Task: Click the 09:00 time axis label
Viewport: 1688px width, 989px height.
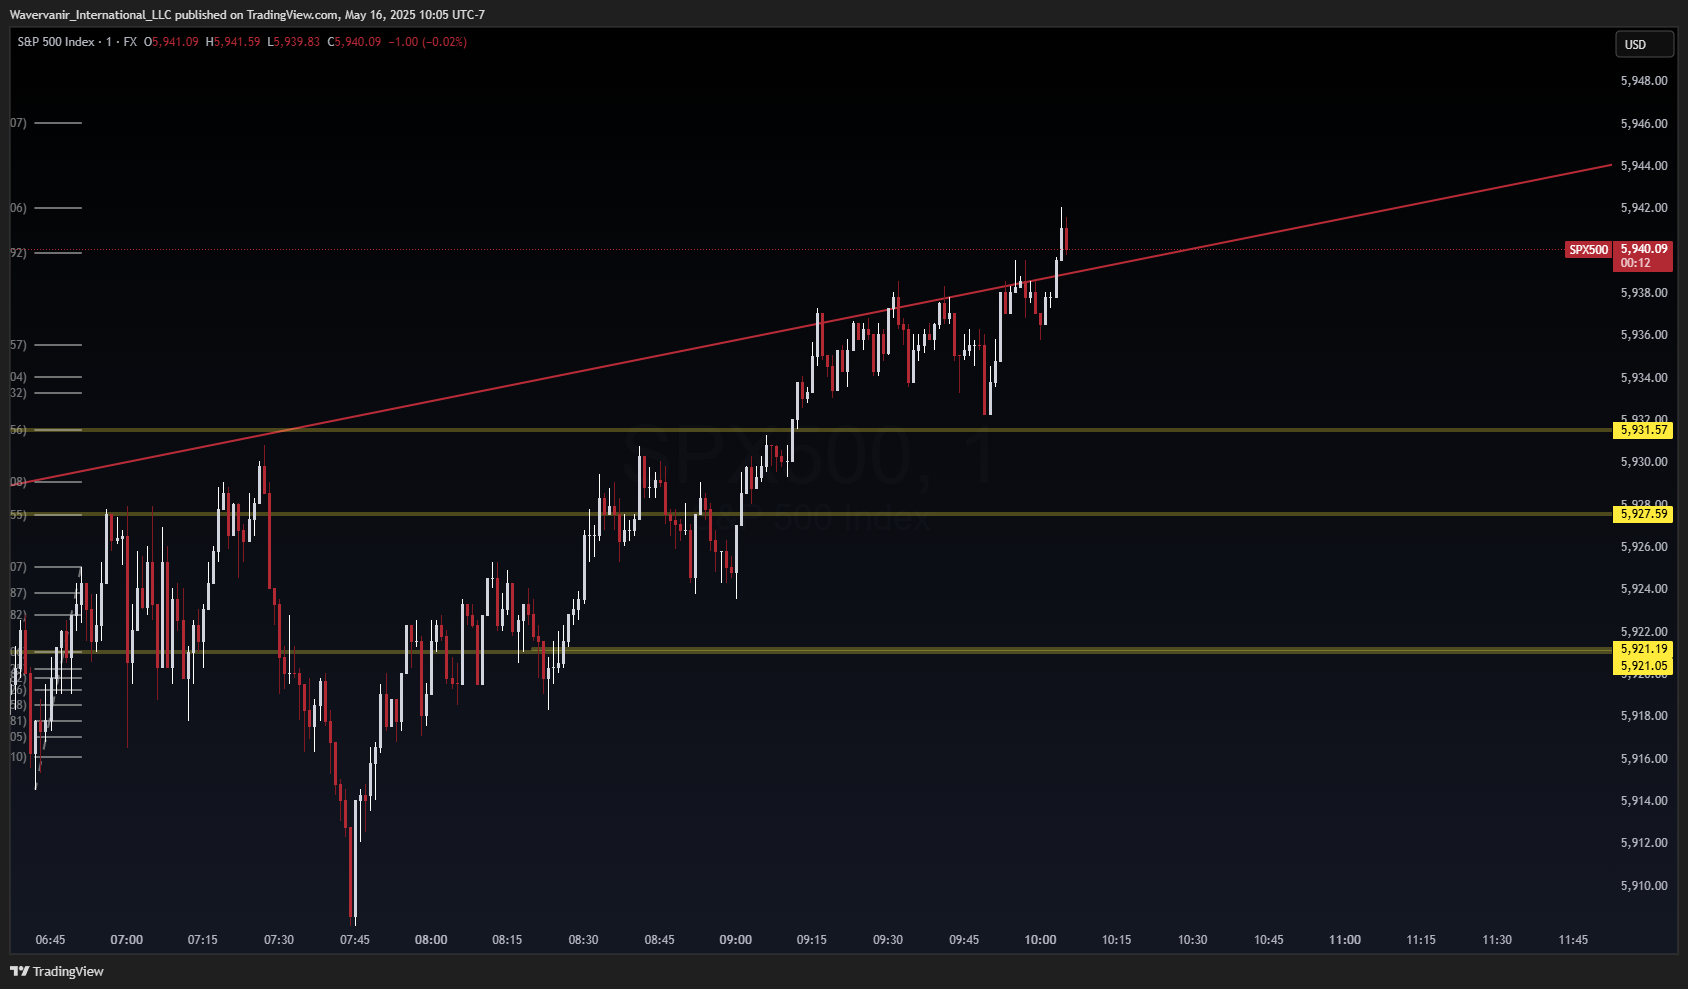Action: [x=736, y=940]
